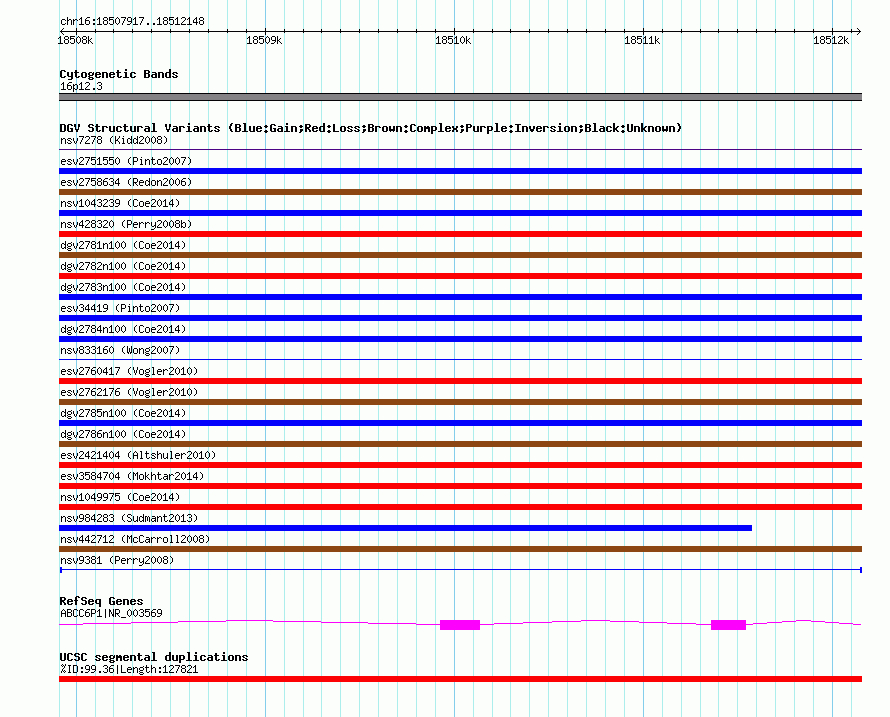The height and width of the screenshot is (717, 890).
Task: Click the RefSeq Genes track title
Action: click(x=101, y=601)
